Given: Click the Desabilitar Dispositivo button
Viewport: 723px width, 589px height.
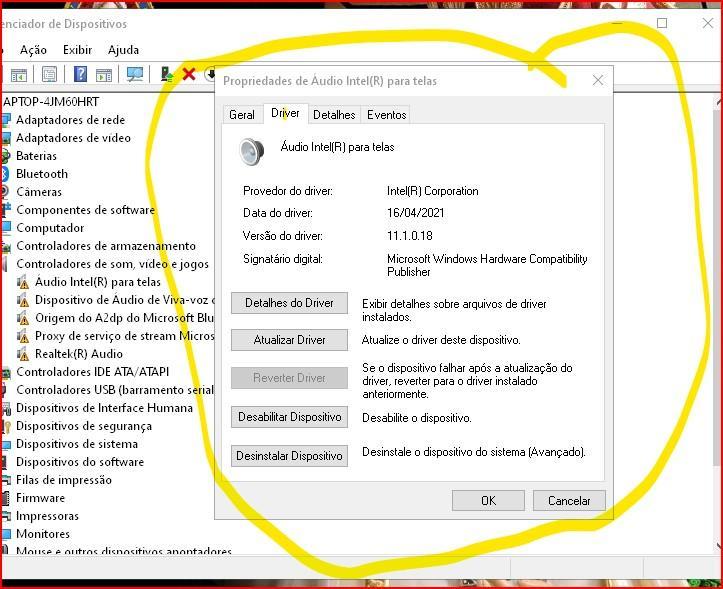Looking at the screenshot, I should coord(289,417).
